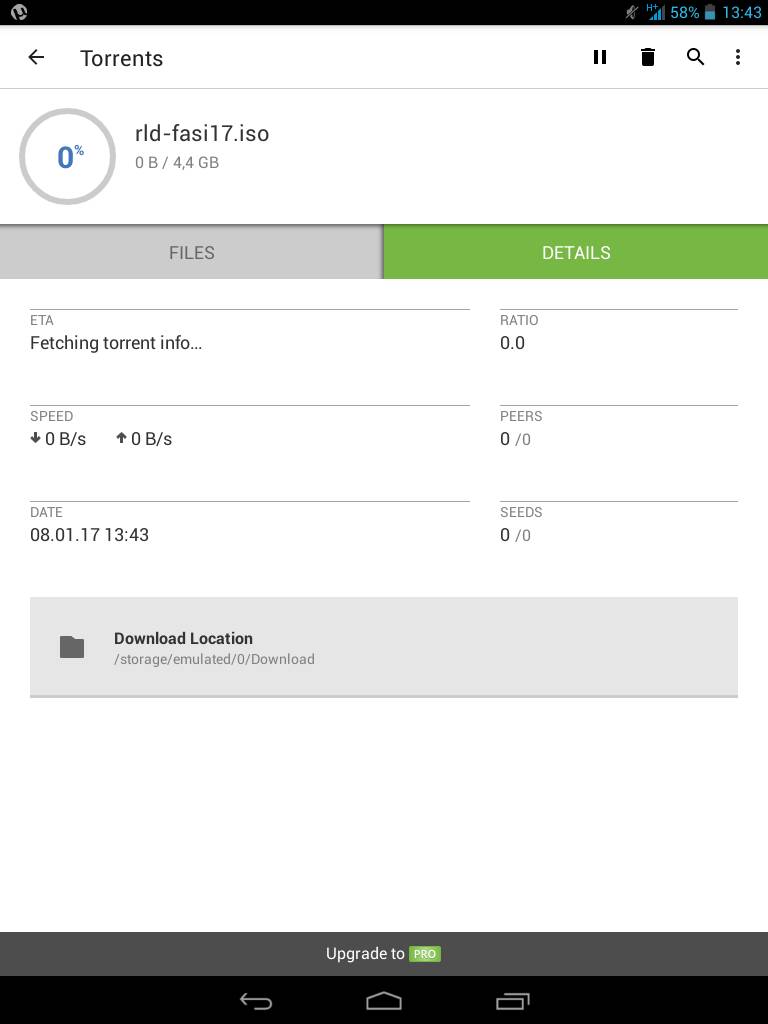Image resolution: width=768 pixels, height=1024 pixels.
Task: Open the three-dot overflow menu
Action: 738,57
